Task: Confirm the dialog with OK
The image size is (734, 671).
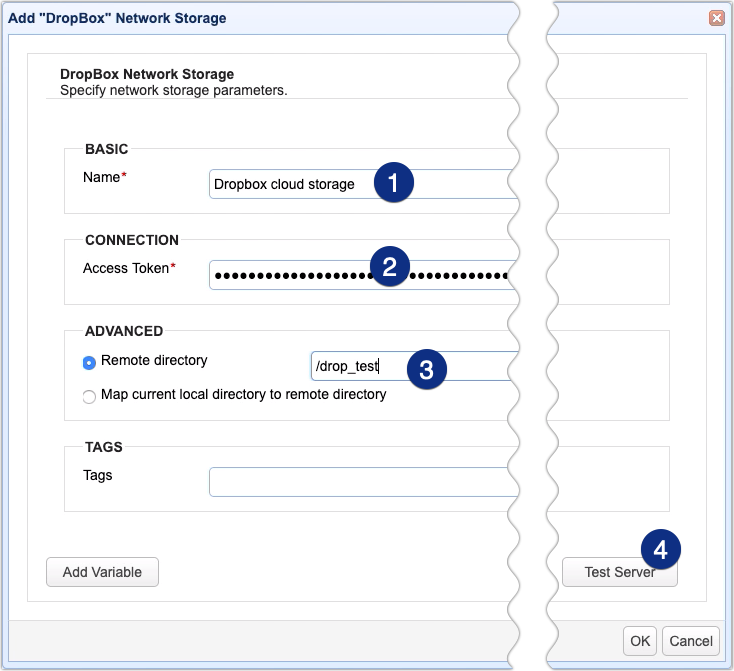Action: click(639, 641)
